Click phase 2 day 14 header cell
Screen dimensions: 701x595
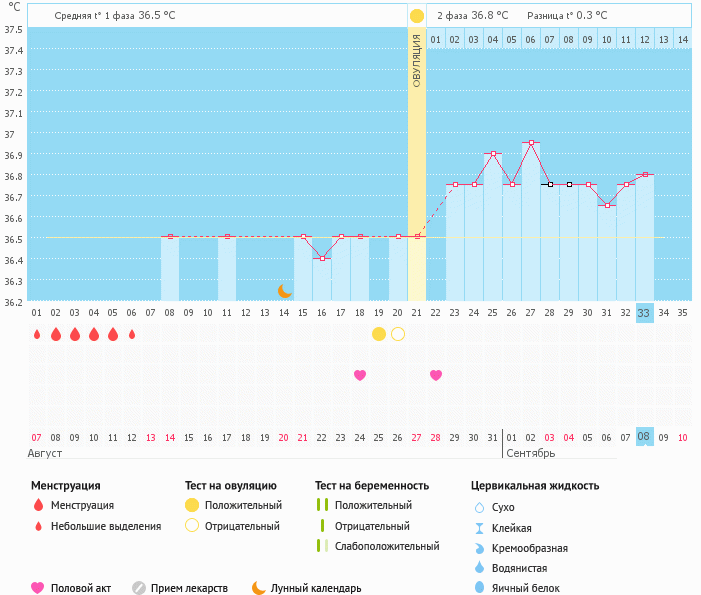tap(682, 39)
